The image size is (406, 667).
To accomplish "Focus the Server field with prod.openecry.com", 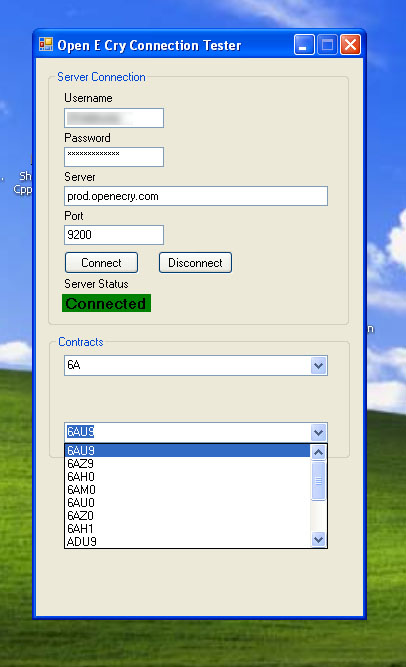I will 196,196.
